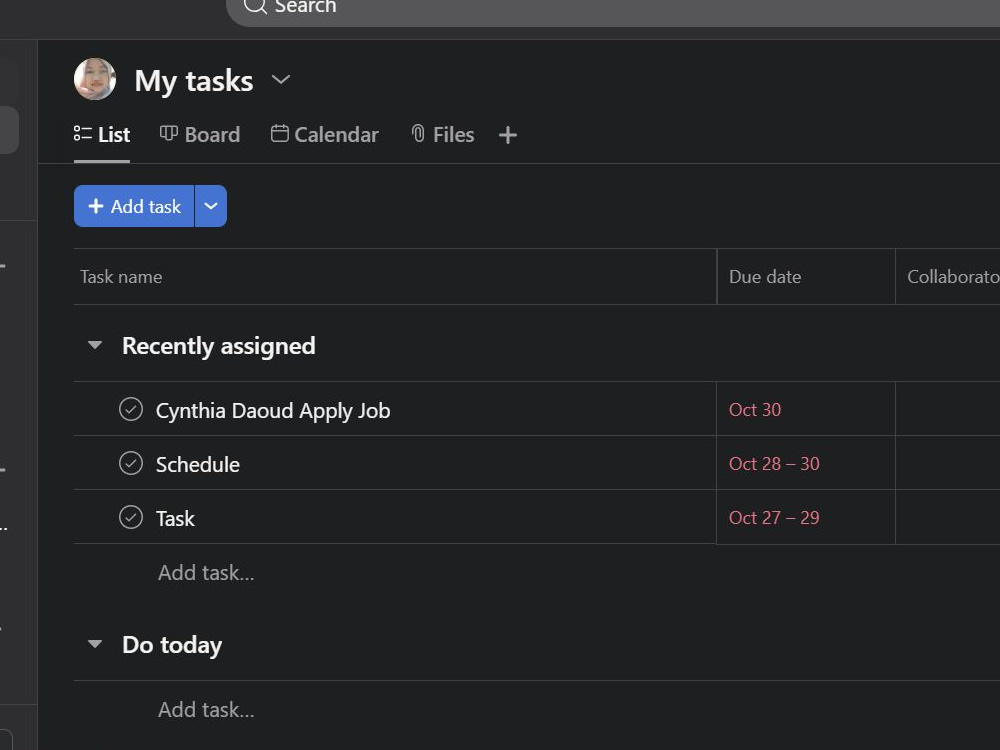Screen dimensions: 1000x750
Task: Open the Calendar tab
Action: (325, 135)
